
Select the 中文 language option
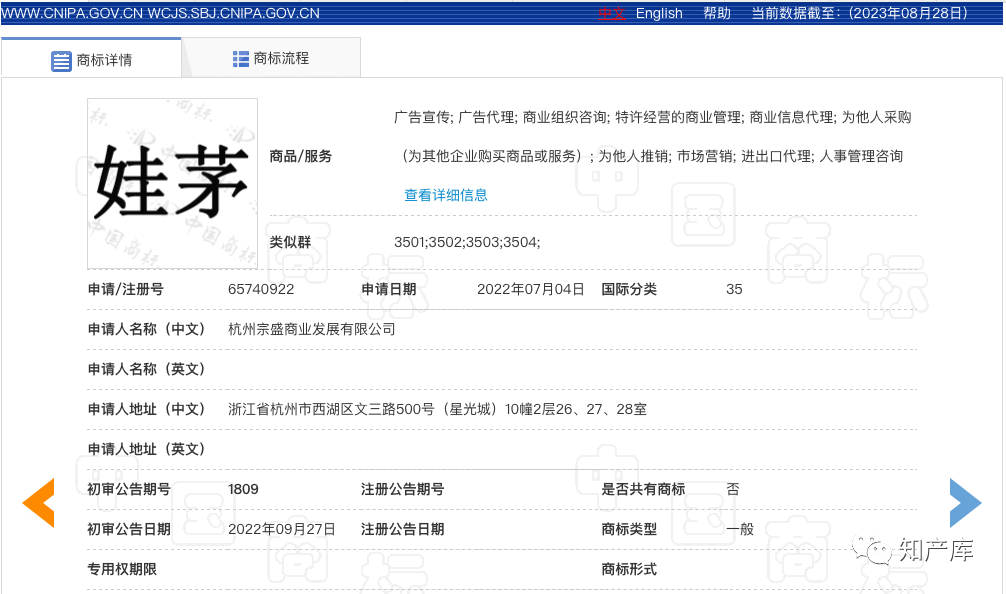coord(612,13)
